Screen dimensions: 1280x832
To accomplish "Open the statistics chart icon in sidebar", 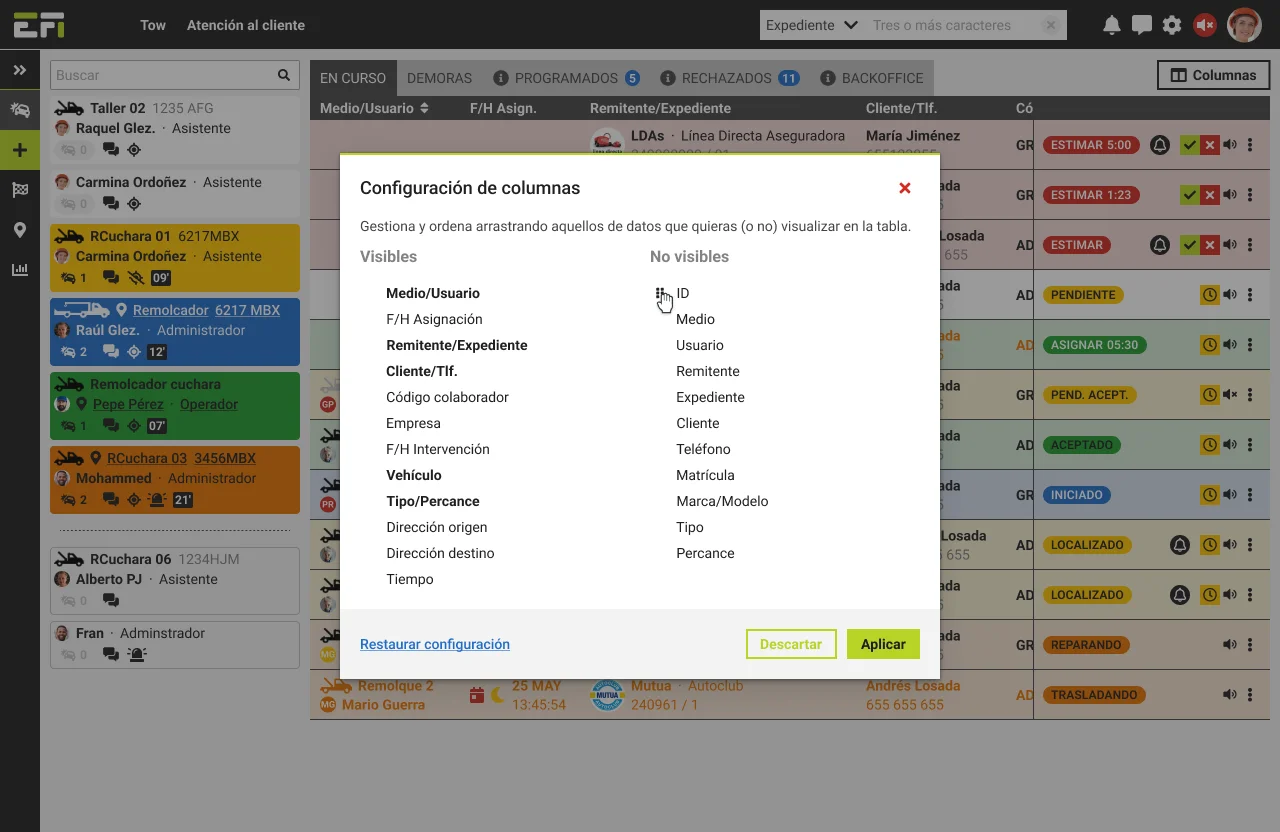I will pyautogui.click(x=19, y=269).
